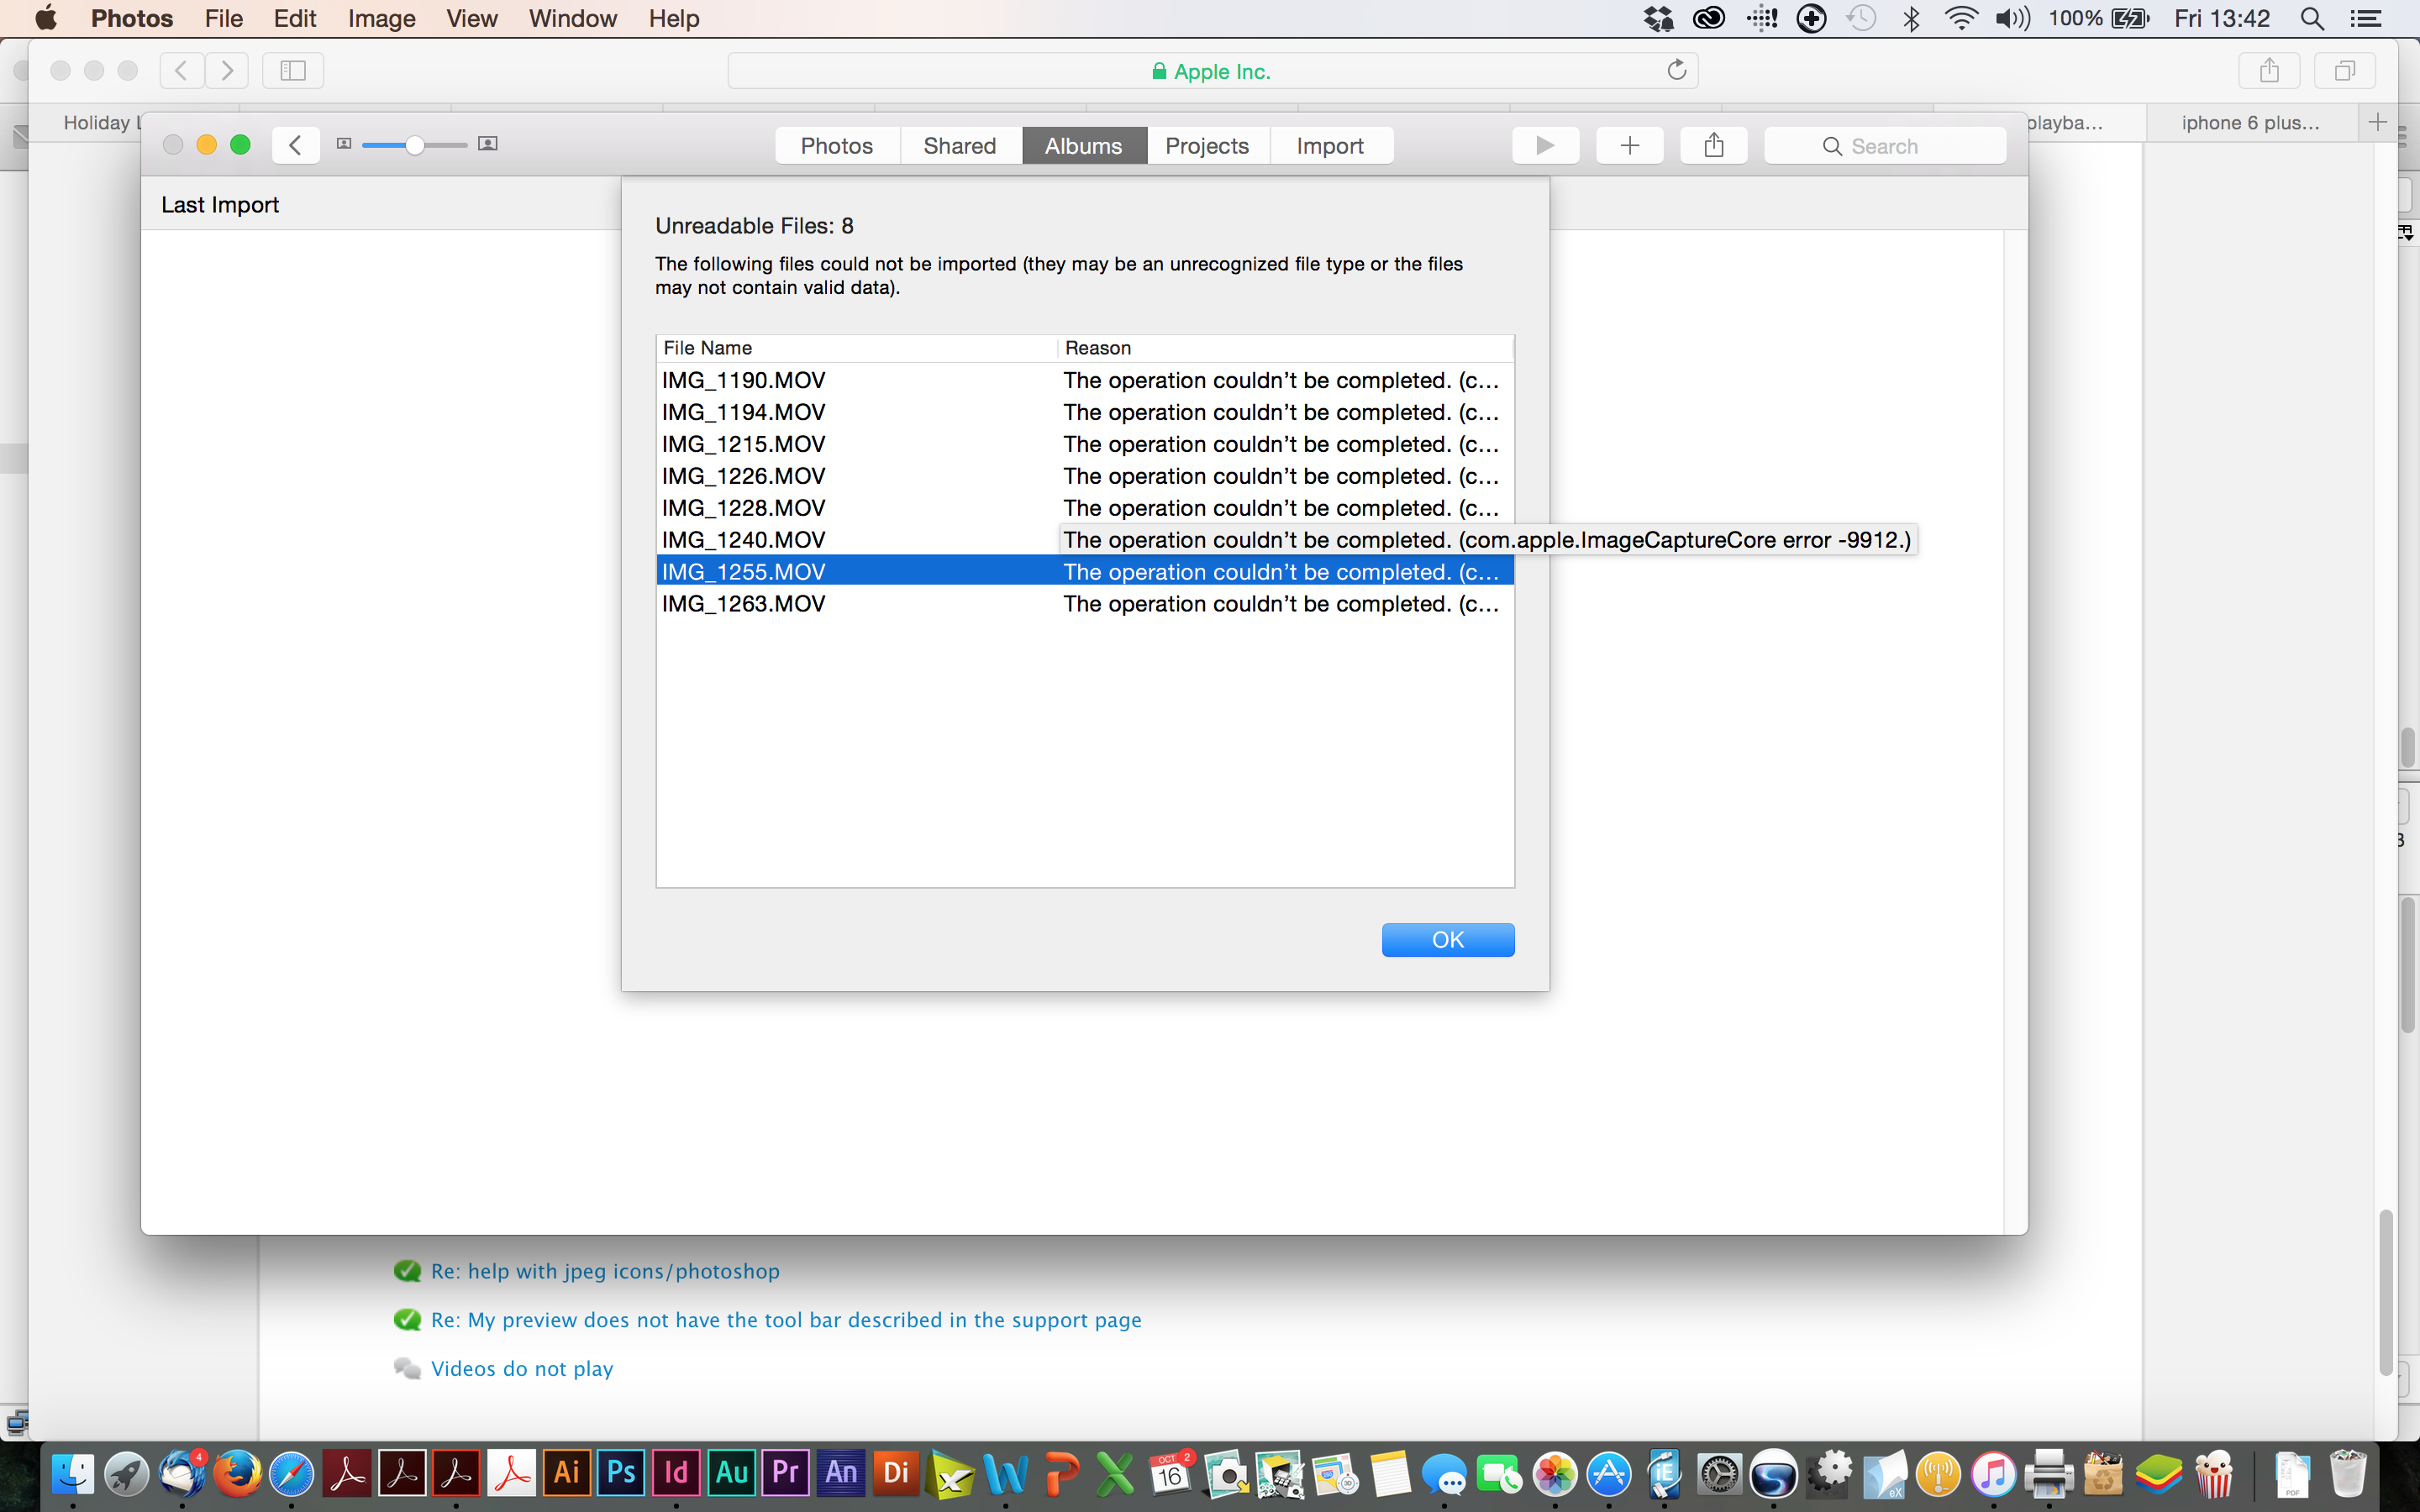Viewport: 2420px width, 1512px height.
Task: Open the Projects tab
Action: [1206, 146]
